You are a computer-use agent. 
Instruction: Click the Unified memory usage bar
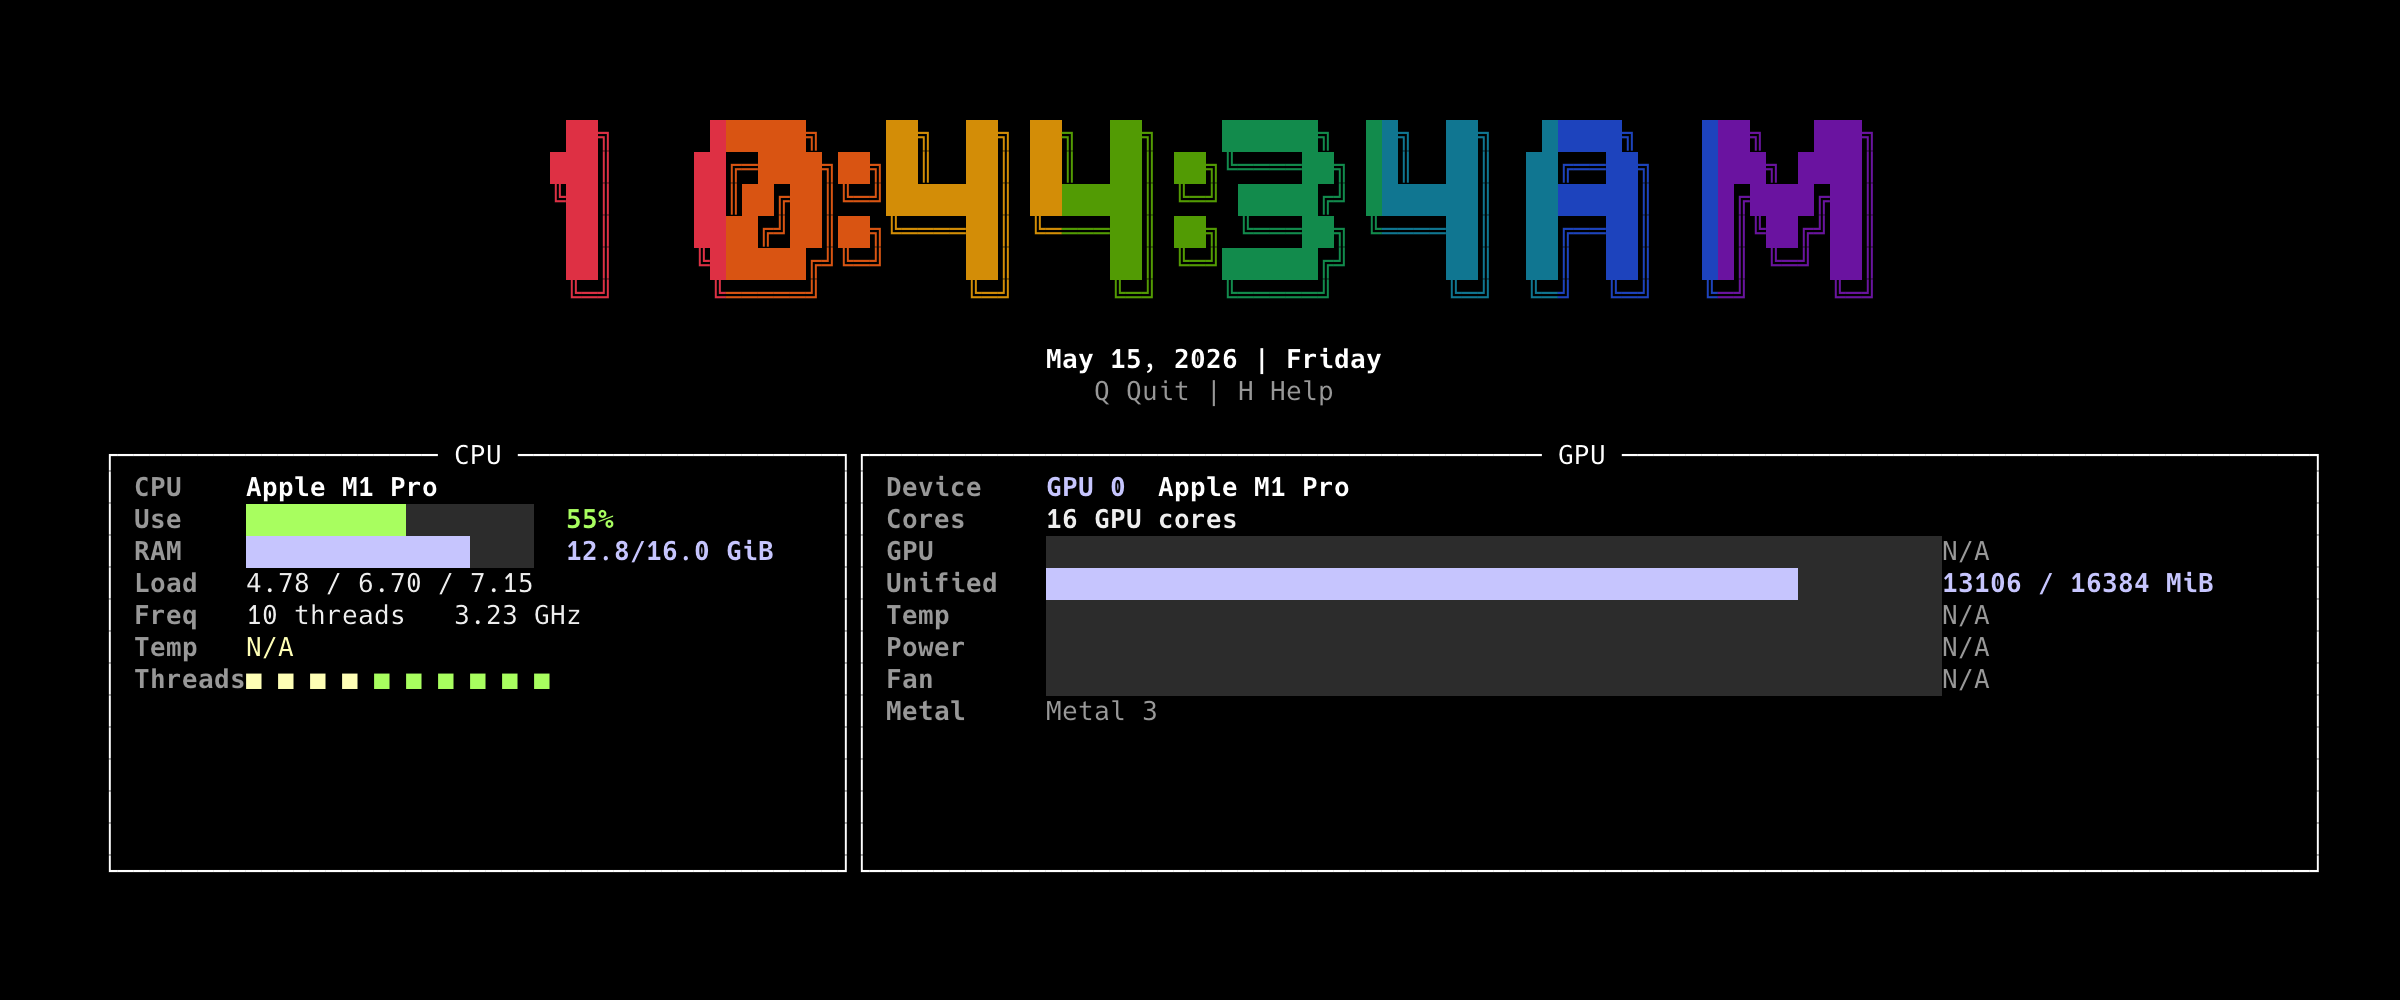pos(1494,584)
